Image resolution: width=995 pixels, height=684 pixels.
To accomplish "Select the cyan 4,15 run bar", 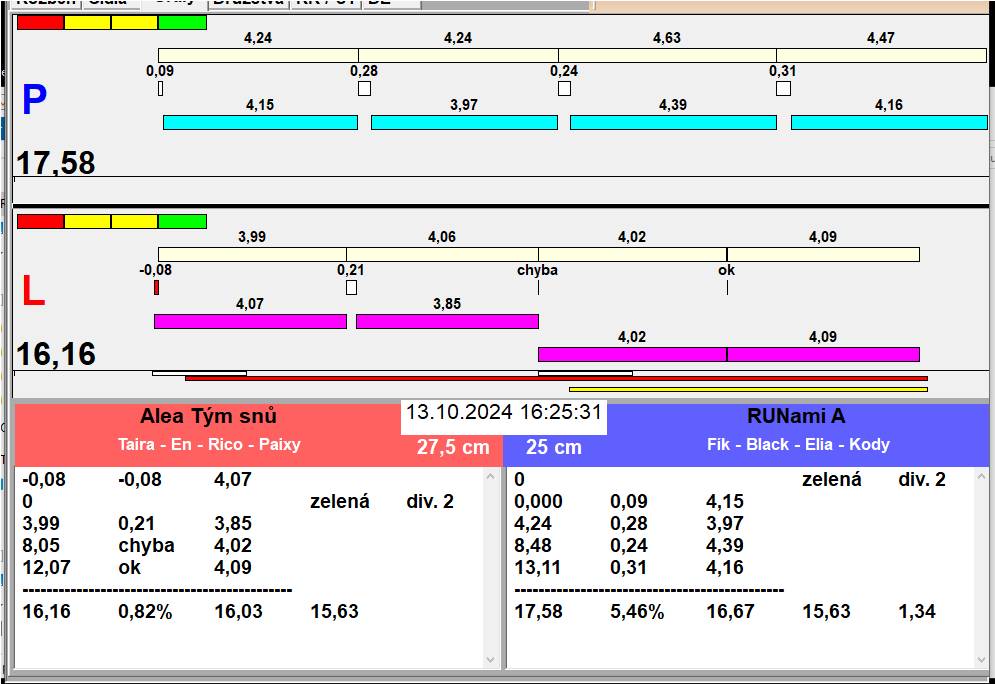I will (x=260, y=122).
